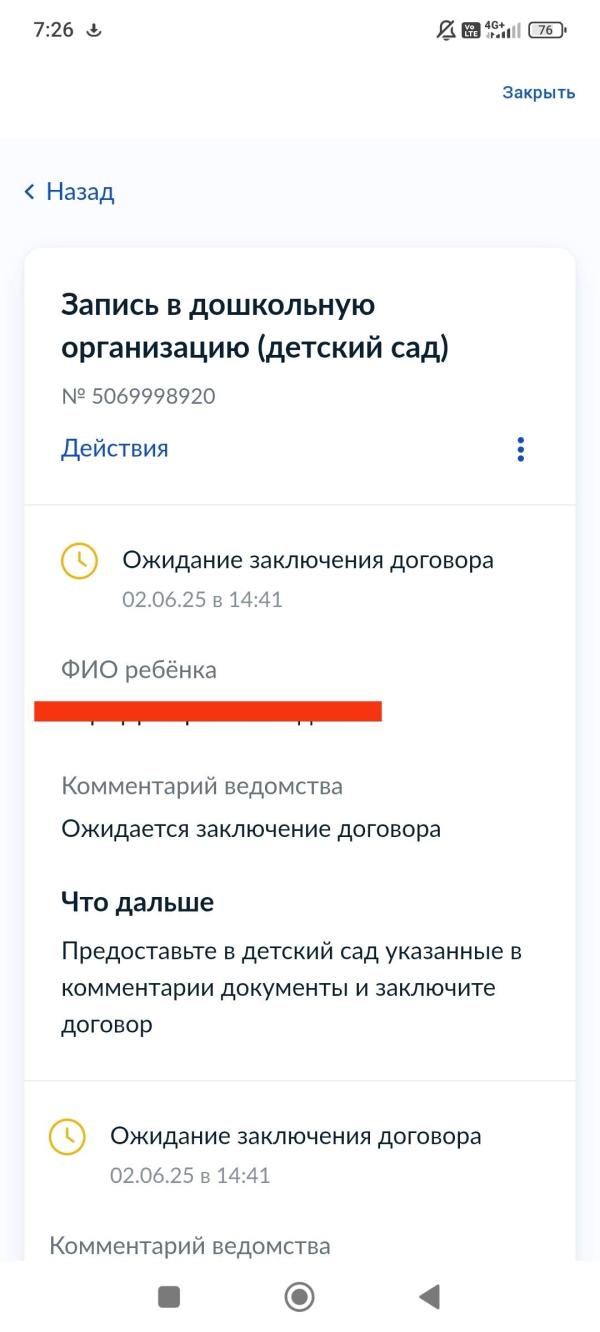Viewport: 600px width, 1332px height.
Task: Tap the first Комментарий ведомства label
Action: 202,786
